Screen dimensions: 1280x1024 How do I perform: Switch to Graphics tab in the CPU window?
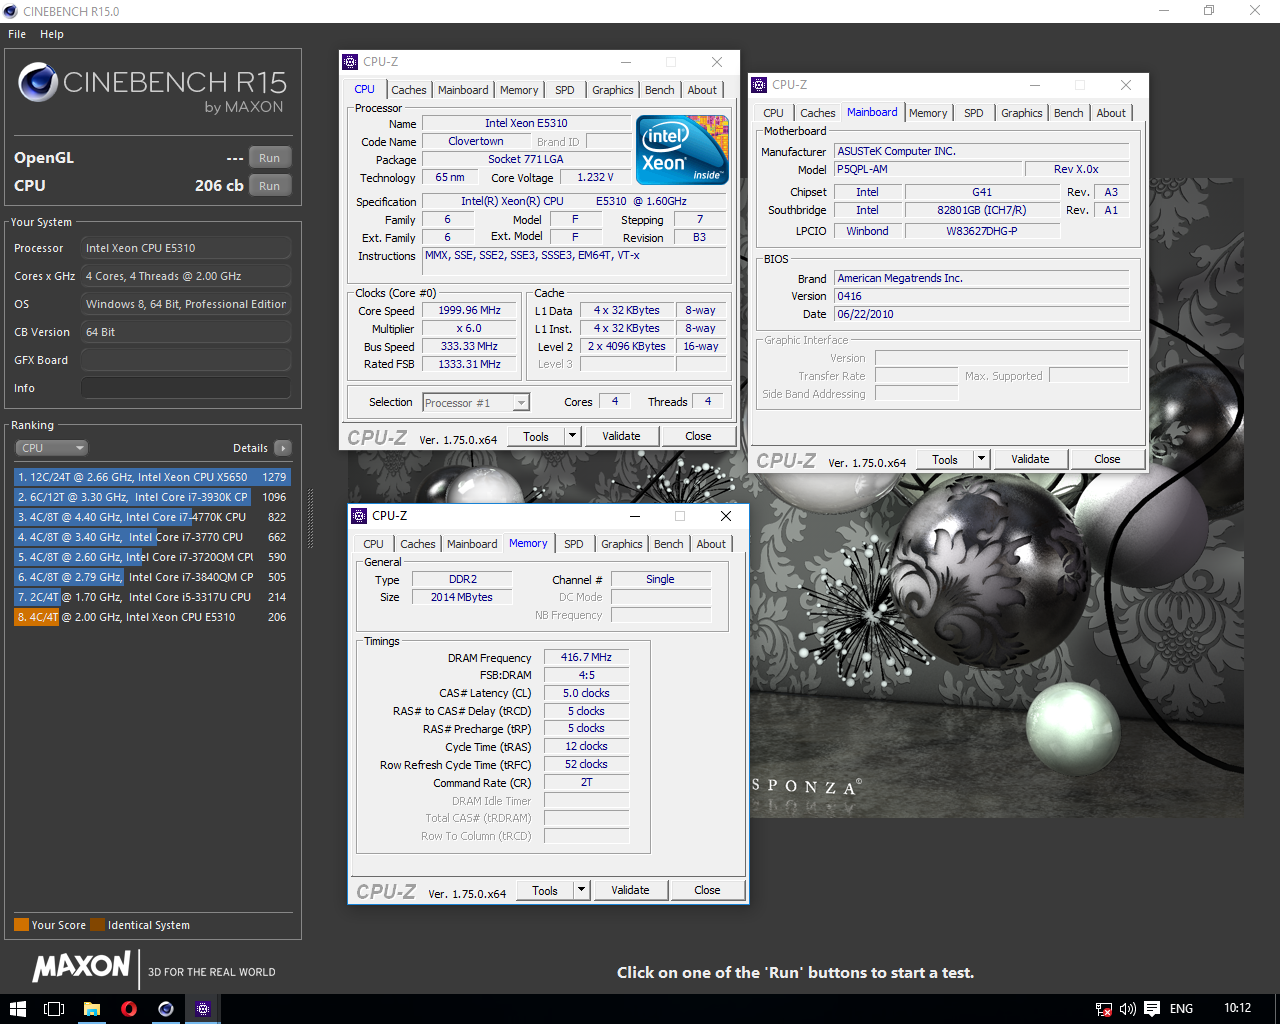(613, 90)
